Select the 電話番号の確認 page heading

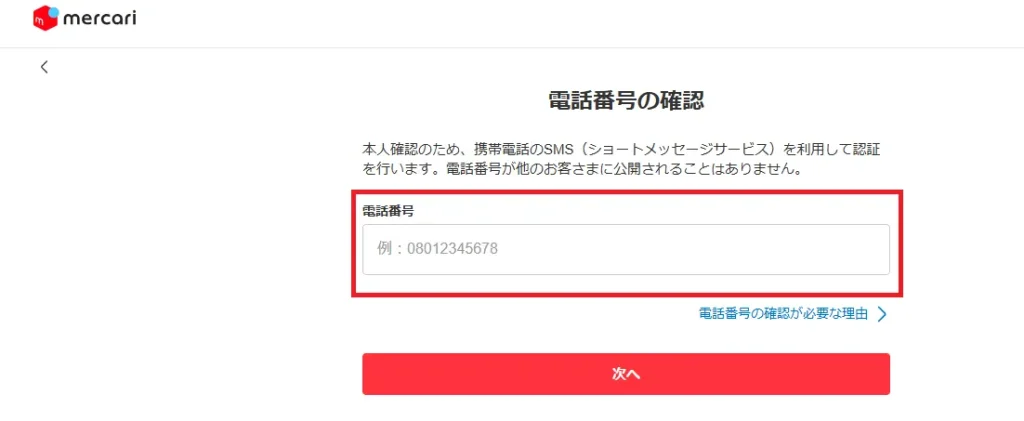point(626,101)
